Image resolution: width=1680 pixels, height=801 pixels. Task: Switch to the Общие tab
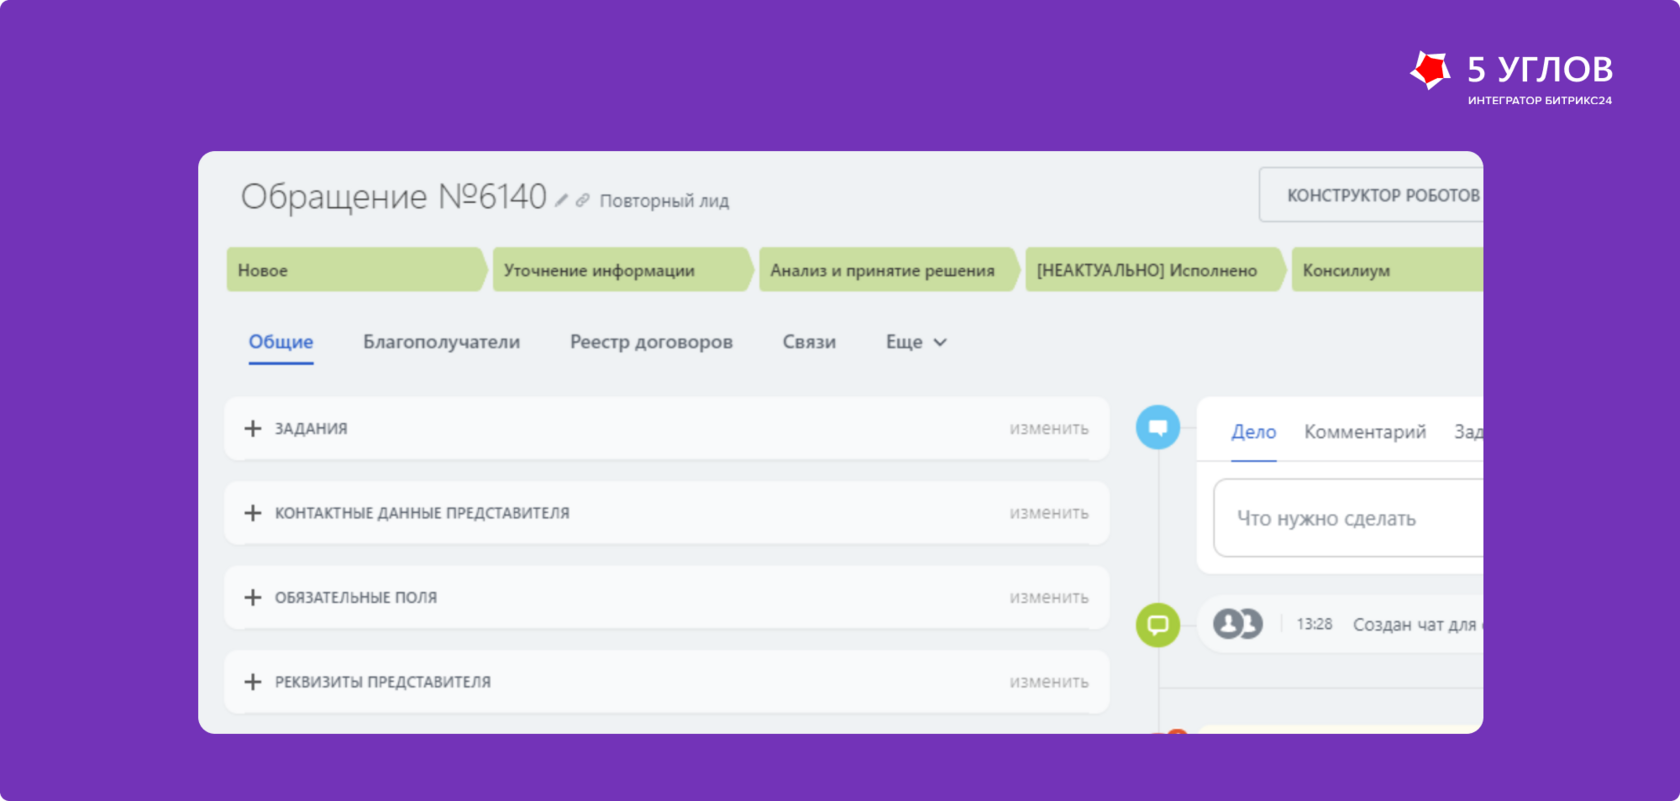pyautogui.click(x=281, y=342)
